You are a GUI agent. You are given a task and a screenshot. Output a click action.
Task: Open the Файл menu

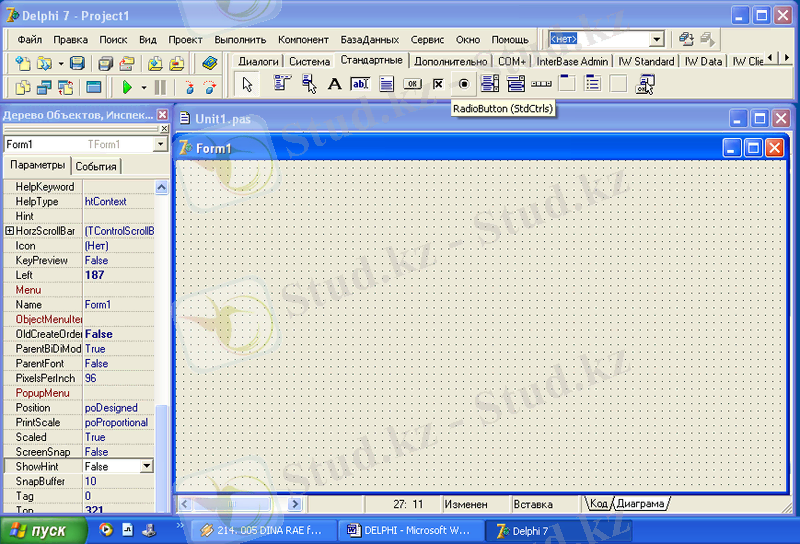[x=30, y=40]
